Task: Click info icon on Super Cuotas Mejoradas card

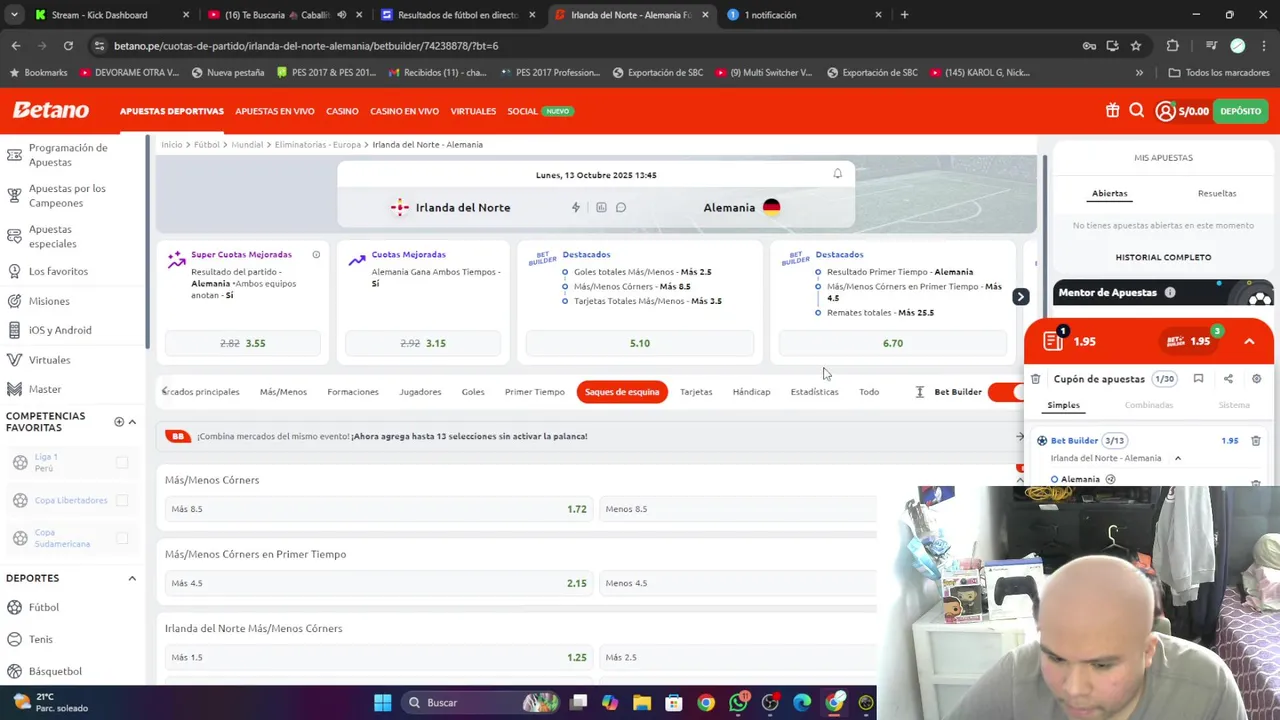Action: [x=316, y=255]
